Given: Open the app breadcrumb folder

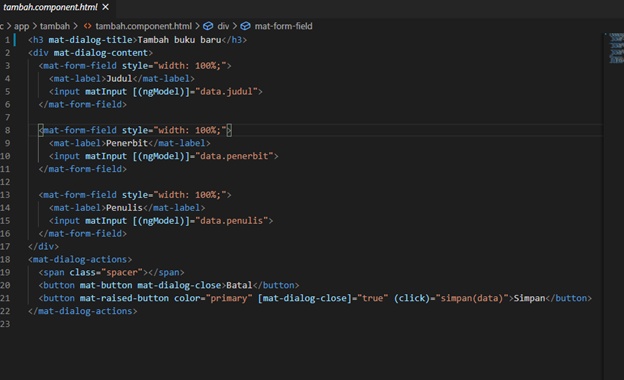Looking at the screenshot, I should 21,26.
